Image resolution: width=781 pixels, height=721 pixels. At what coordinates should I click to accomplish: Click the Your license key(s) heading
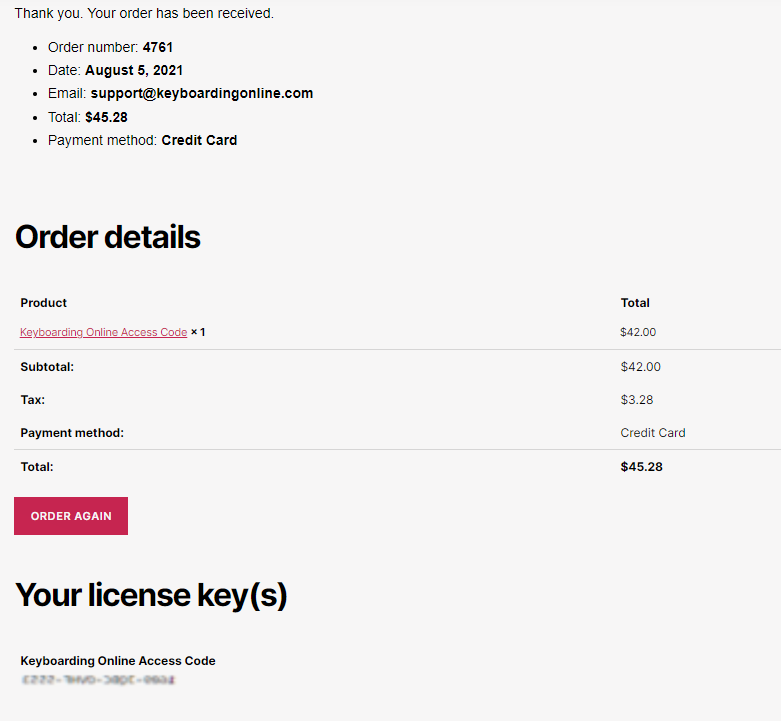coord(151,595)
